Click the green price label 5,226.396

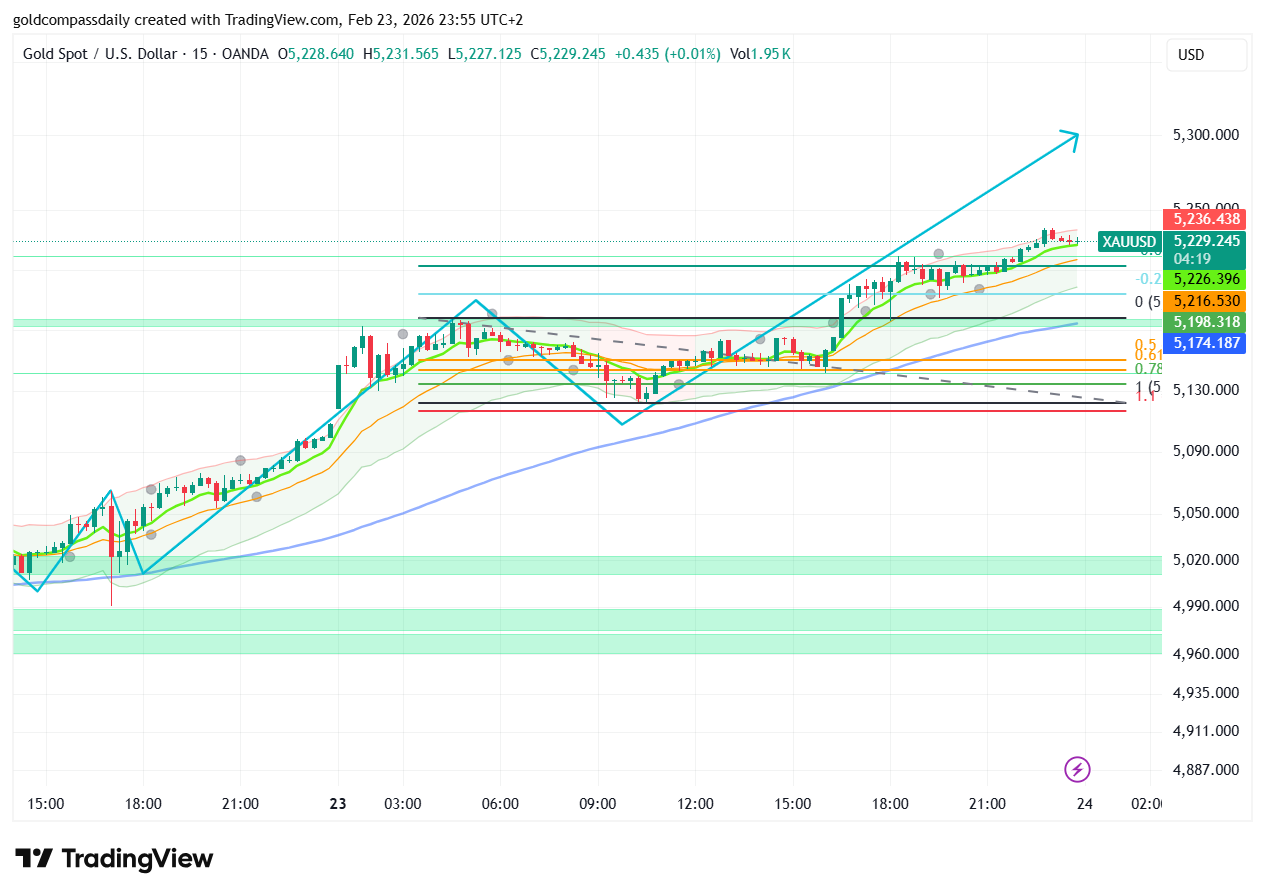click(1205, 280)
